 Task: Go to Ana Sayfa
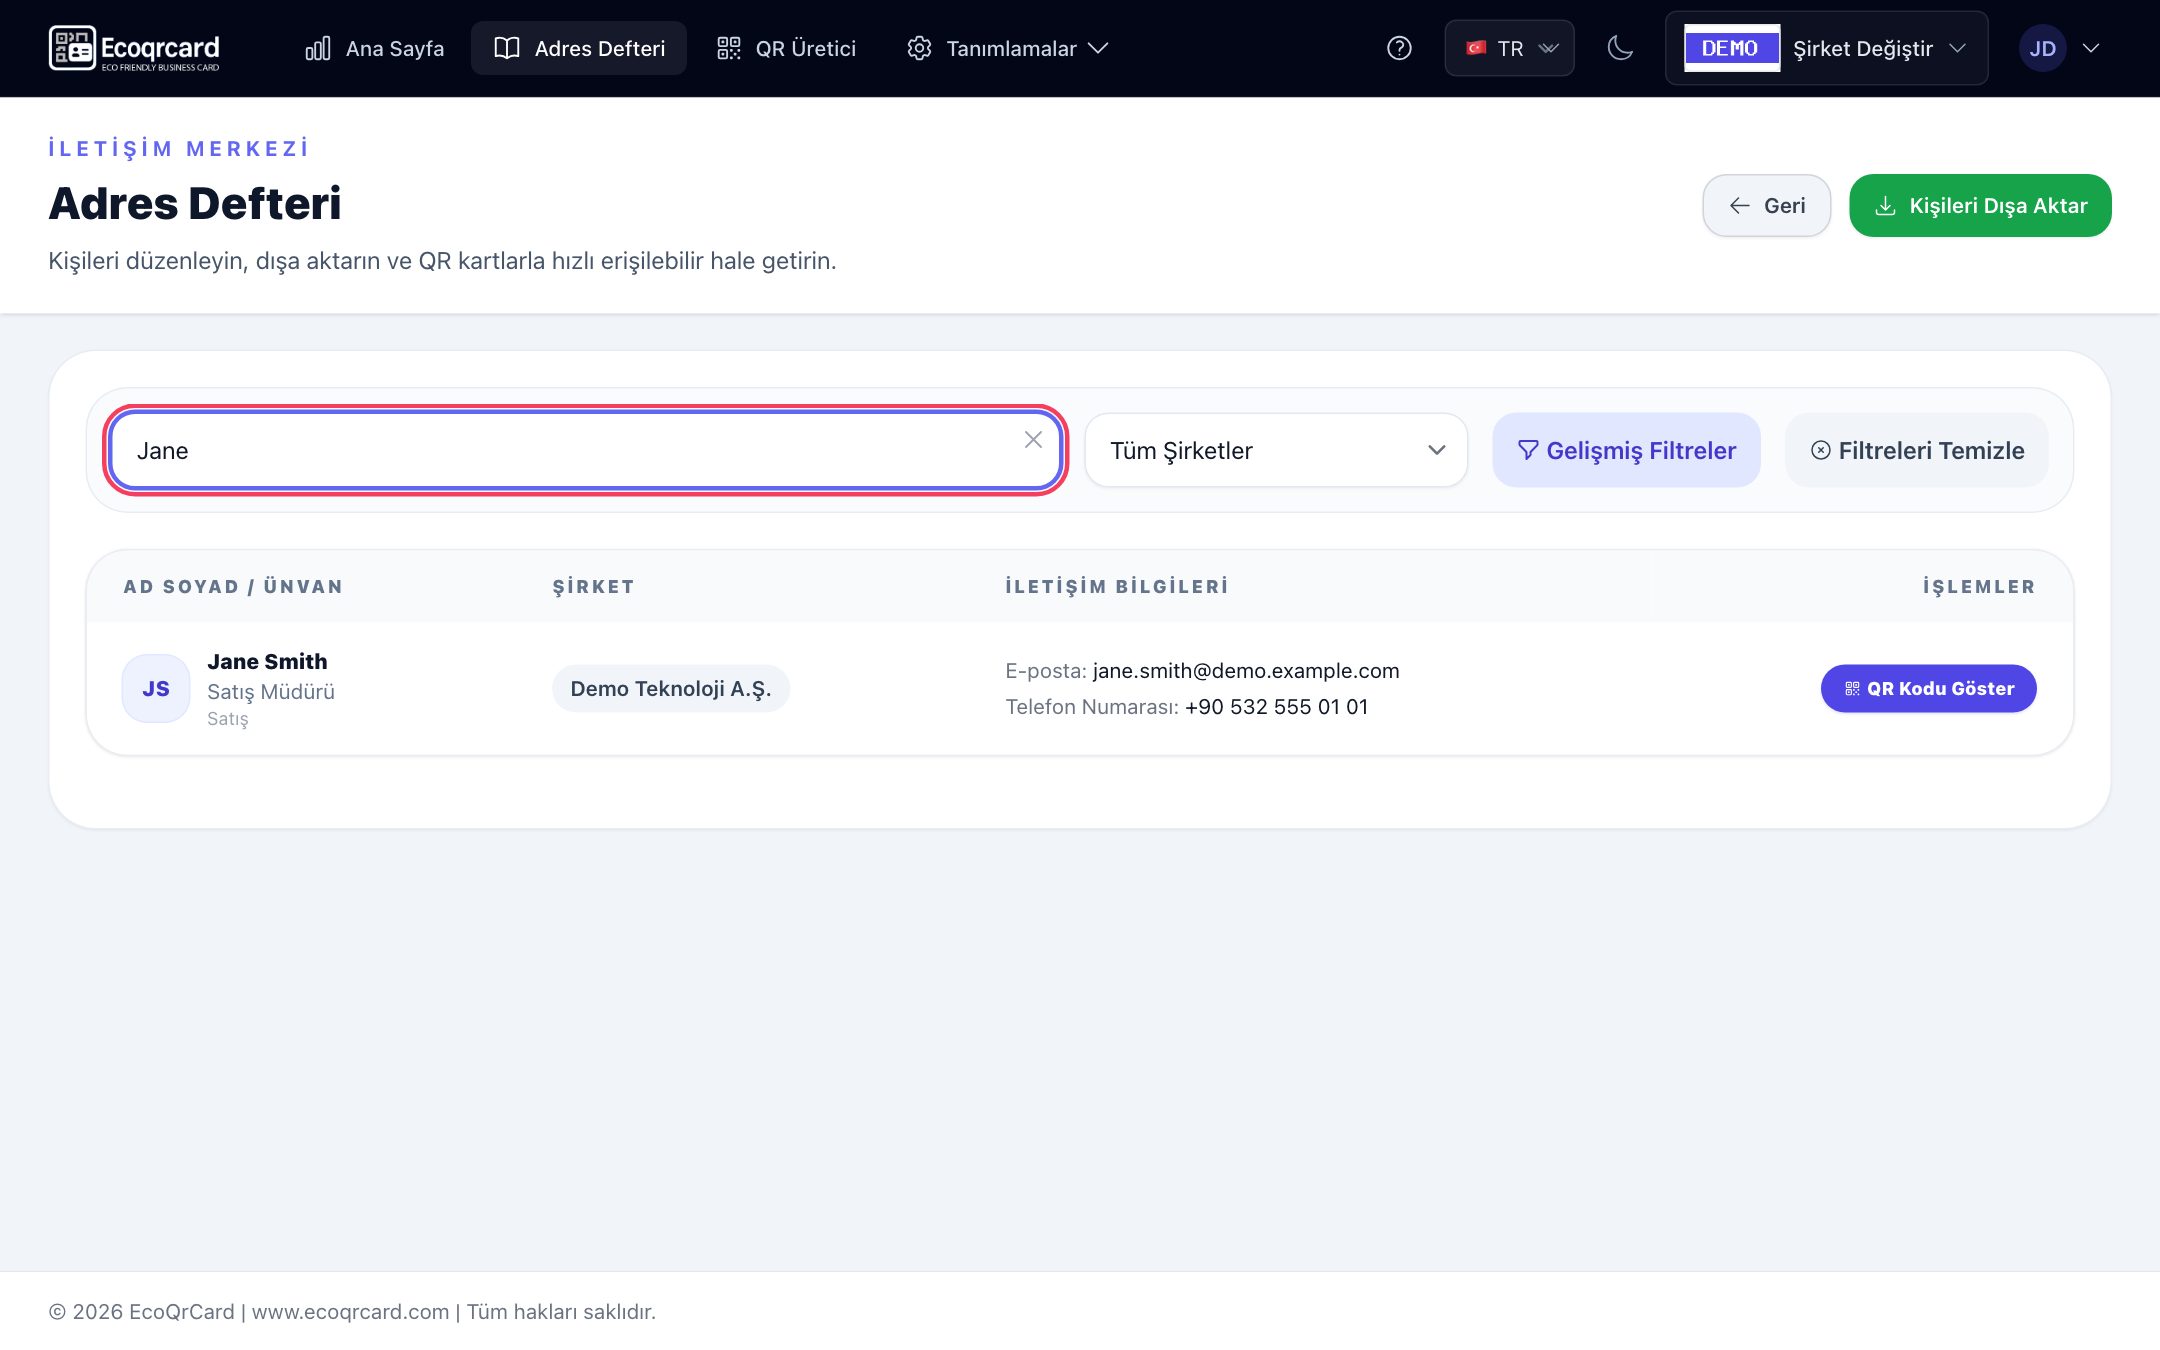pos(375,48)
